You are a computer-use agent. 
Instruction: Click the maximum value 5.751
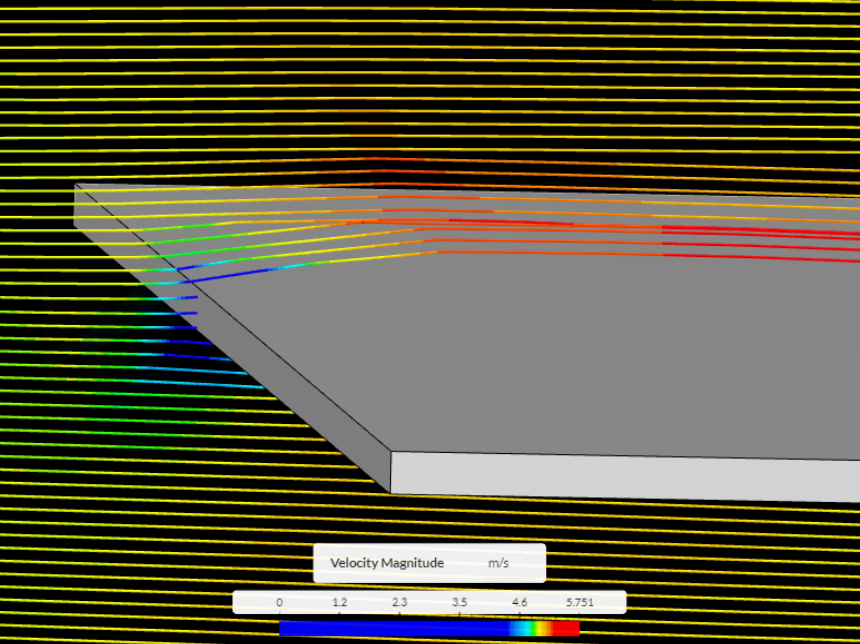point(580,602)
